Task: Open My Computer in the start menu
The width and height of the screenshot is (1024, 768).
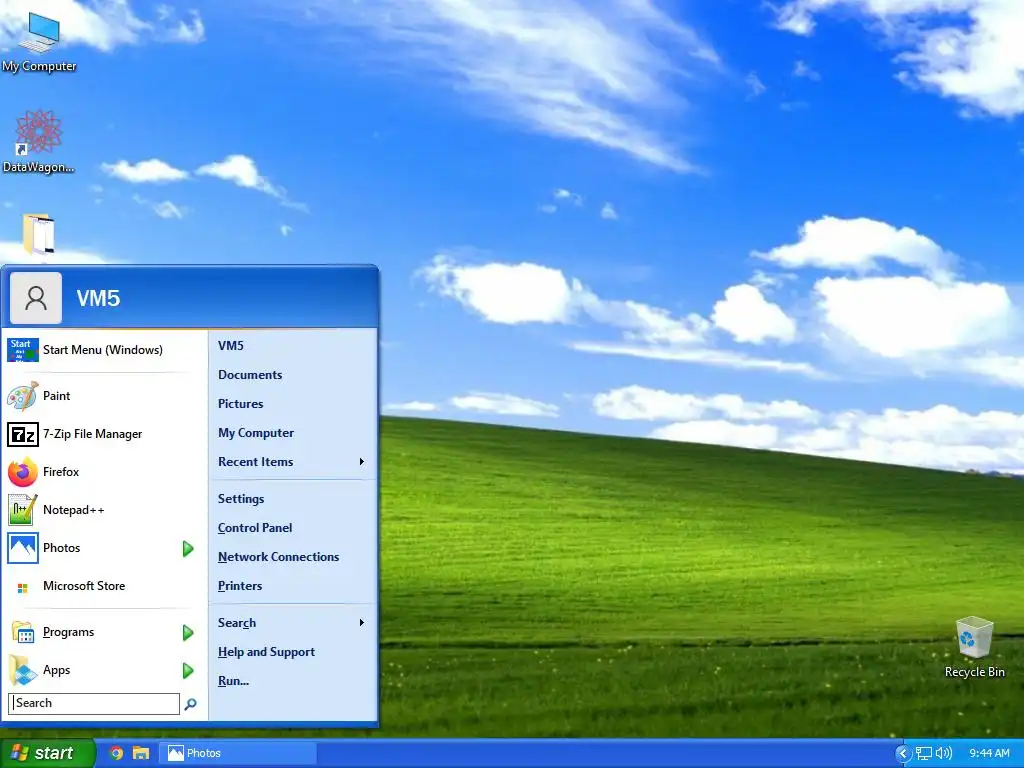Action: (x=256, y=433)
